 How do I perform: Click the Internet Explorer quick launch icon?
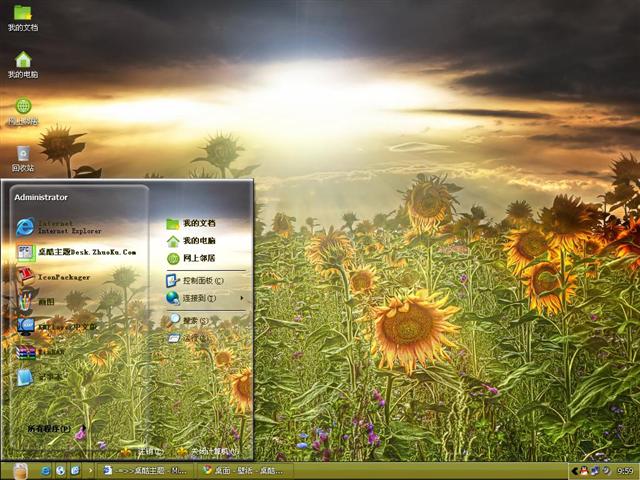(45, 470)
